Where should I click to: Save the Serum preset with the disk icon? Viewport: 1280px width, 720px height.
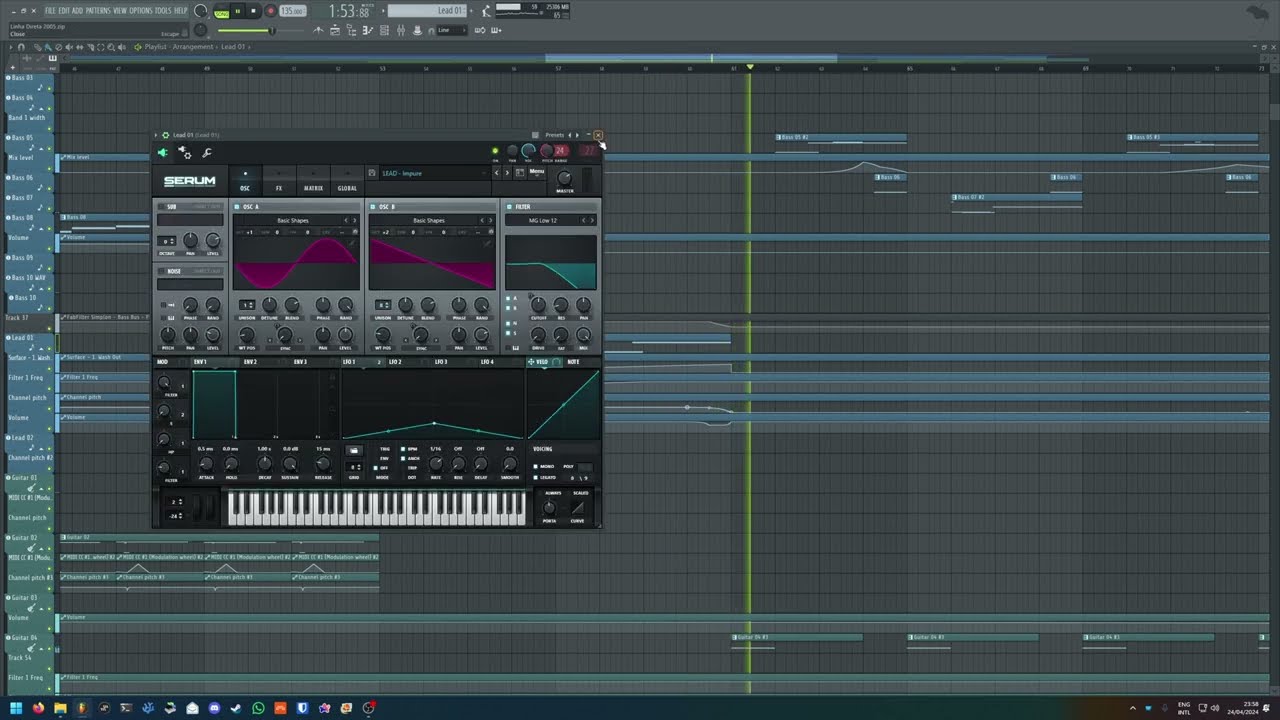(x=372, y=173)
